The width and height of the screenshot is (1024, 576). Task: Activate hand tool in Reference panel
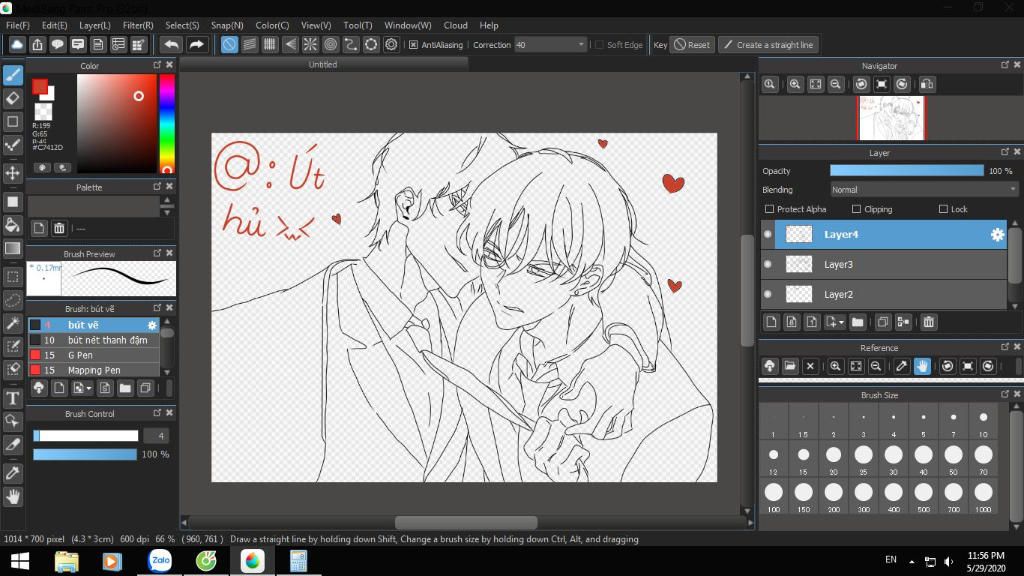click(922, 366)
